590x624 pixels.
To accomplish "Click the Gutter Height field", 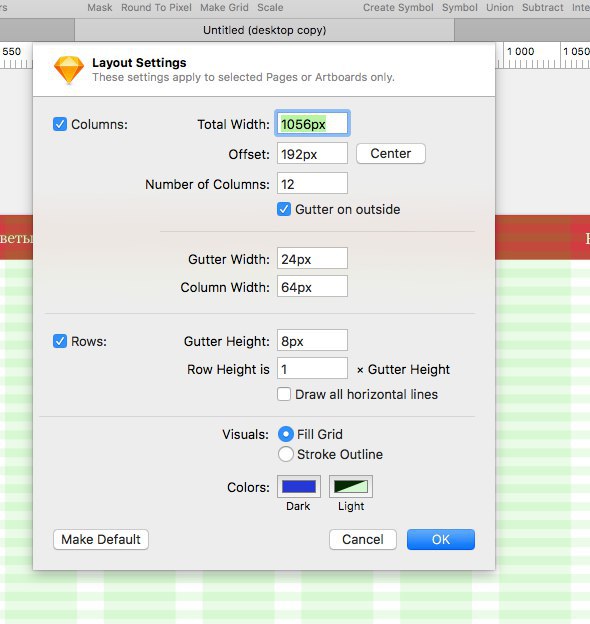I will (312, 341).
